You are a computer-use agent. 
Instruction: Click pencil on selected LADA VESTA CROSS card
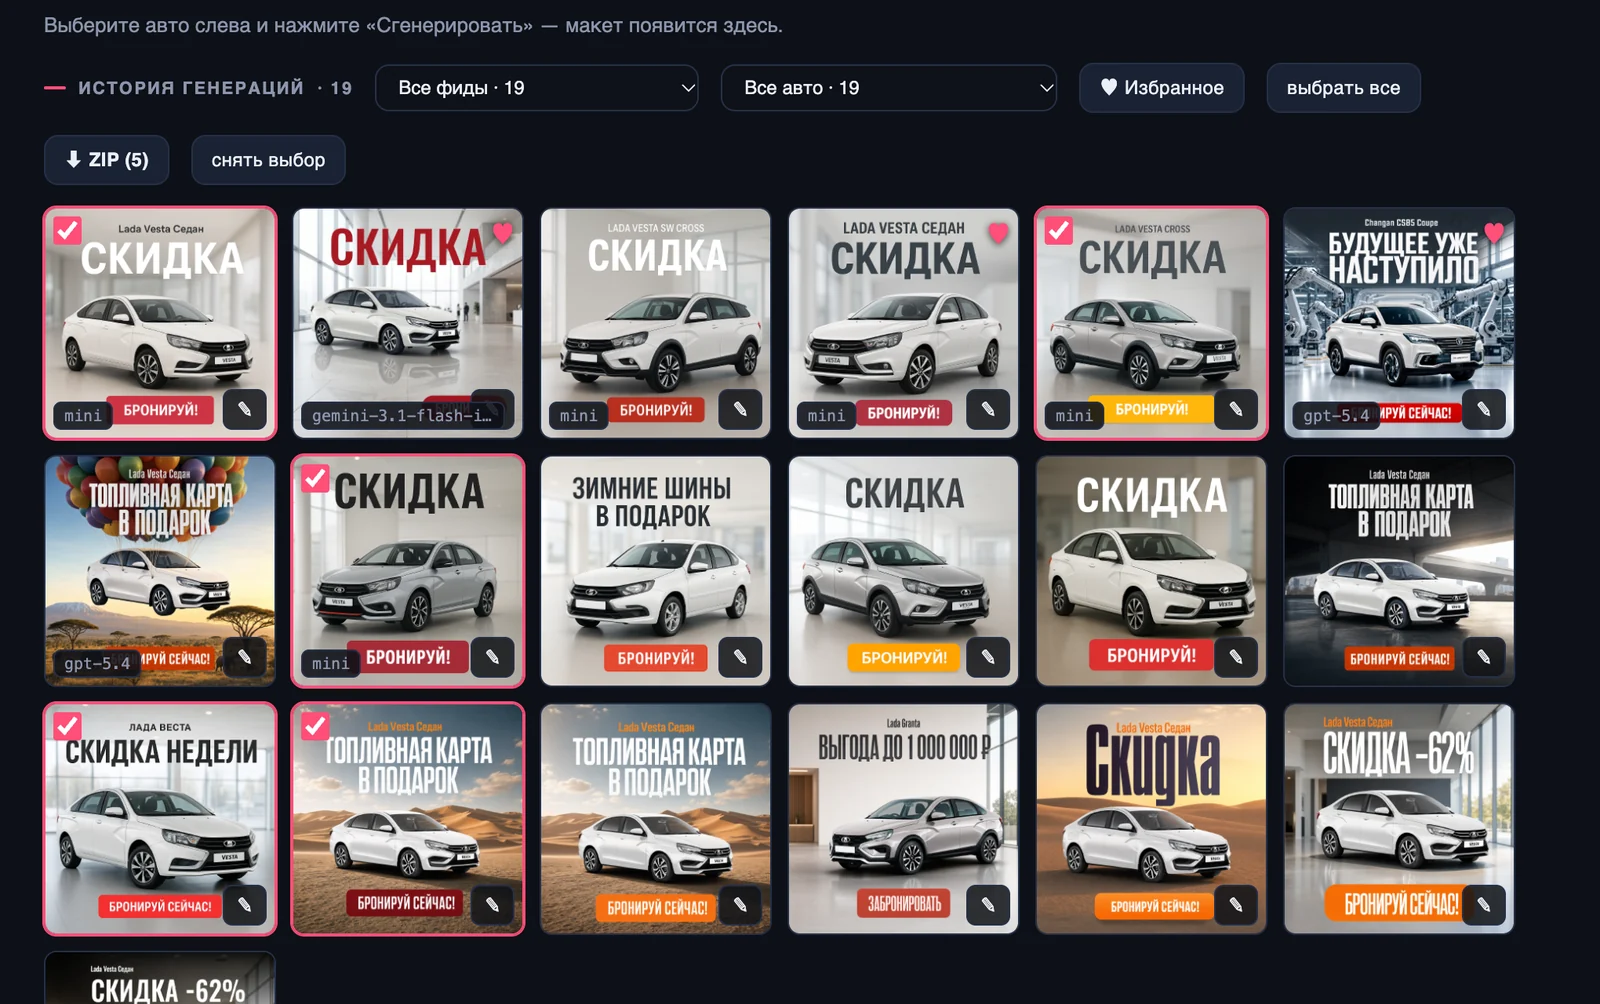pos(1236,409)
